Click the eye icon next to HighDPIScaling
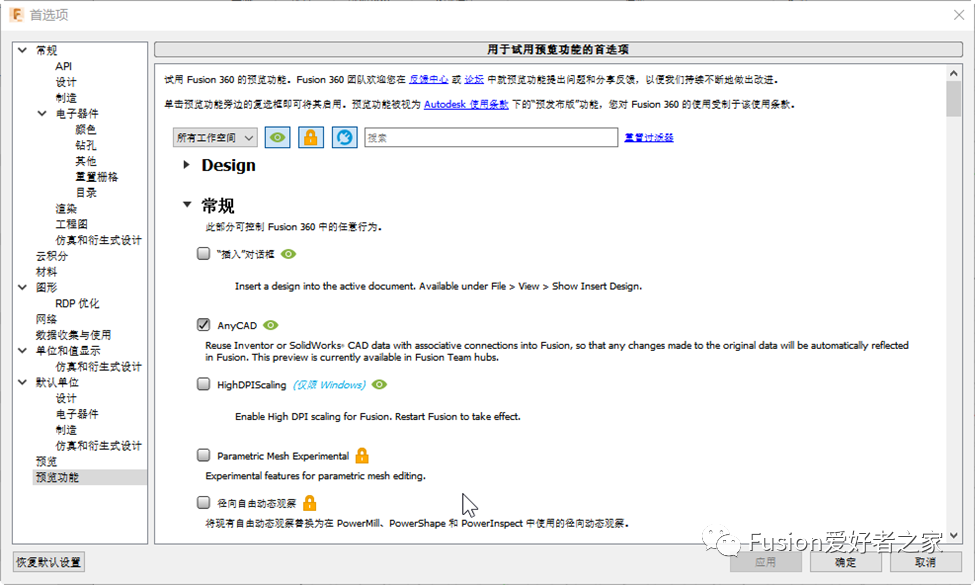 379,385
